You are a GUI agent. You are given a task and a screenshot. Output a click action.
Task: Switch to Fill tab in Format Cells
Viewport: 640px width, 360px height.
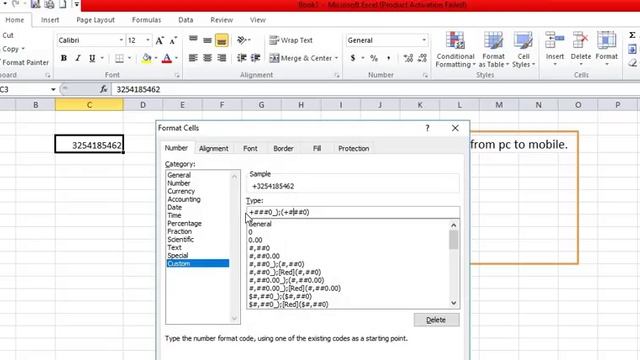(x=317, y=149)
